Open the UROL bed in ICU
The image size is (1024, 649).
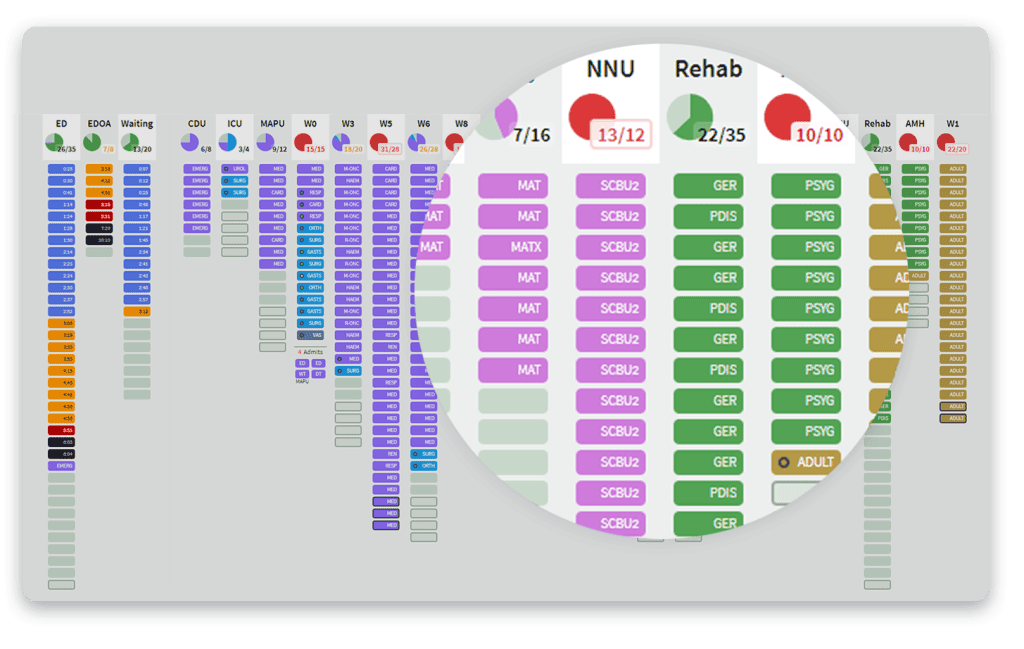click(x=235, y=169)
